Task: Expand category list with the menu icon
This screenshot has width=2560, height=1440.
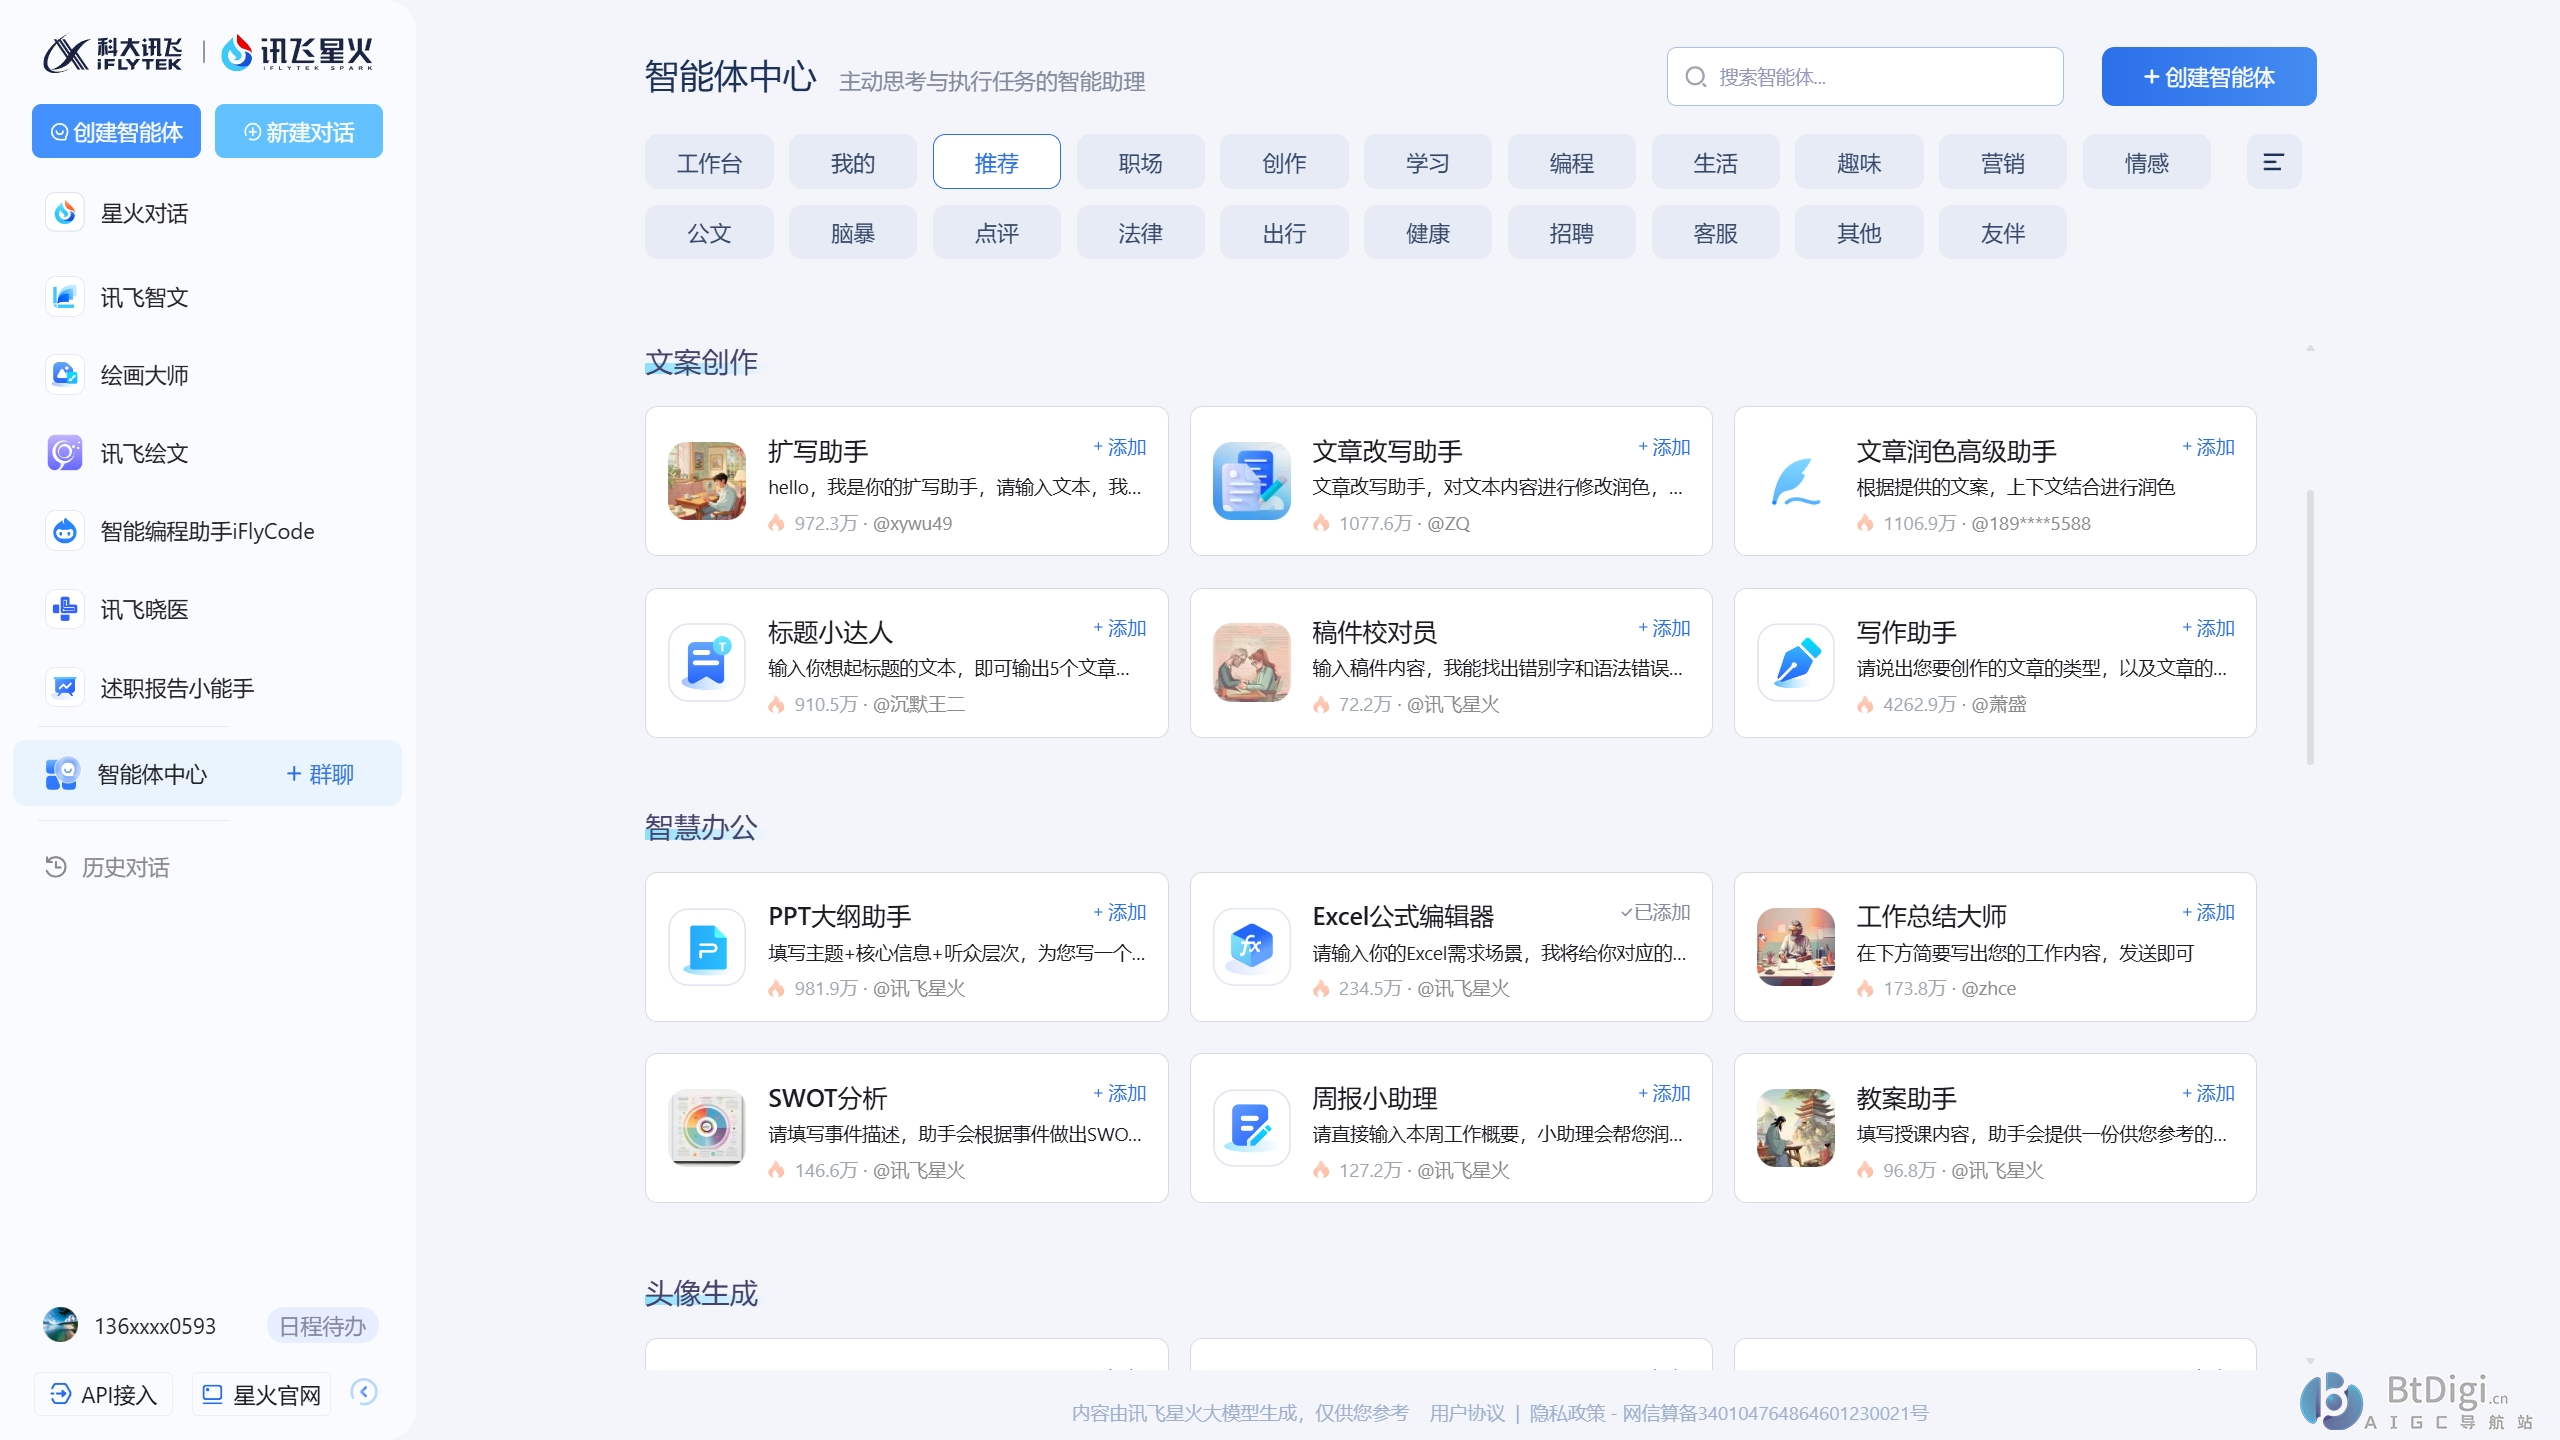Action: point(2273,162)
